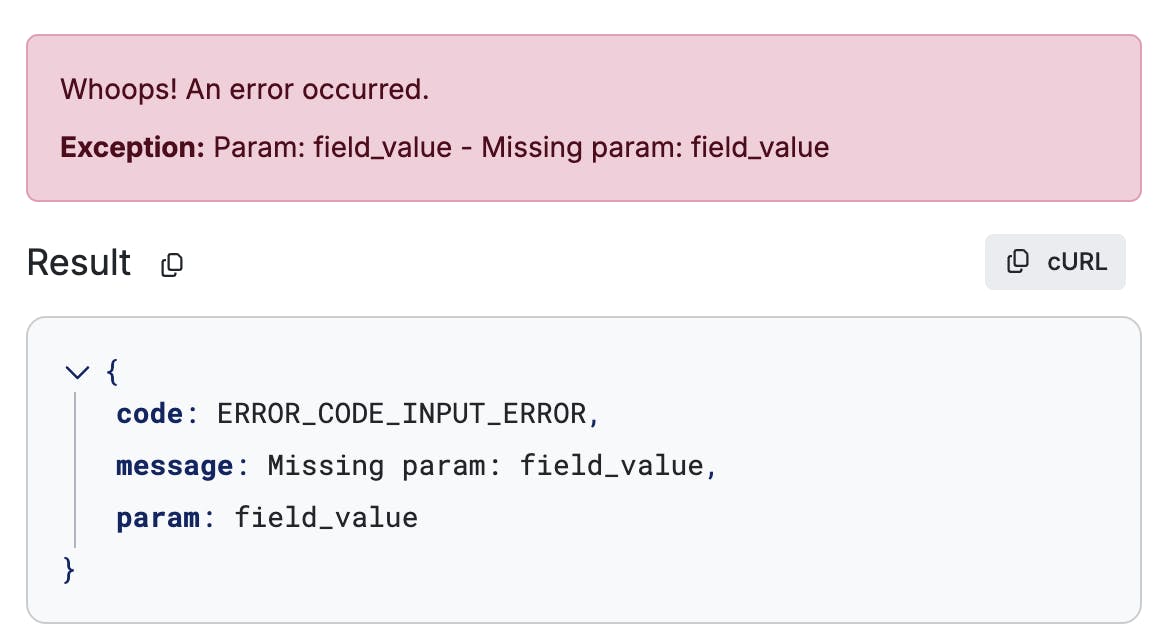Screen dimensions: 1166x638
Task: Select the "code" key in result
Action: [149, 414]
